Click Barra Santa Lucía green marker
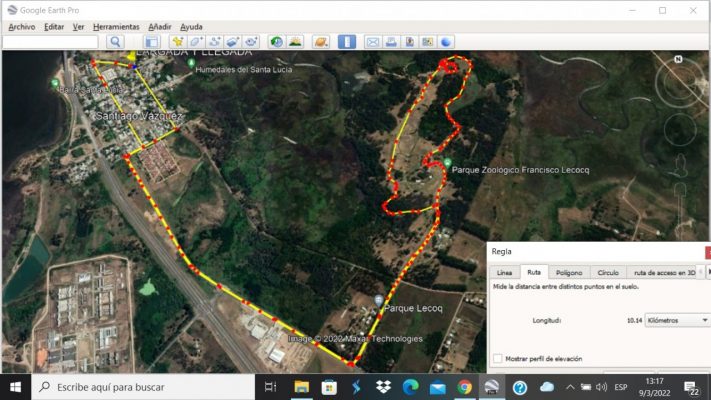This screenshot has height=400, width=711. point(55,83)
